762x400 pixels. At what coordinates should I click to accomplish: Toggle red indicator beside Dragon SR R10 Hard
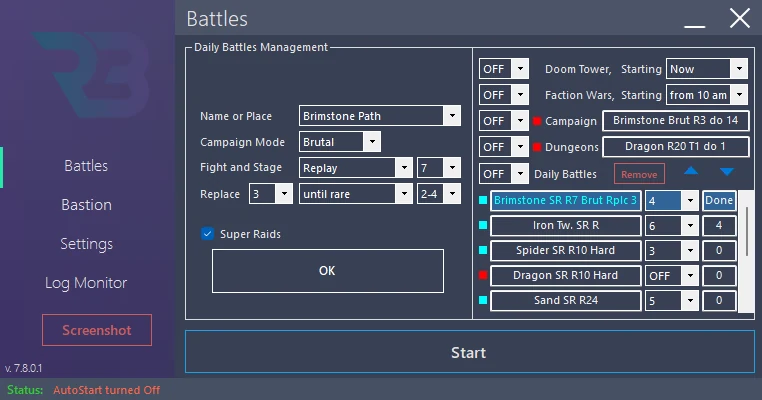[483, 275]
